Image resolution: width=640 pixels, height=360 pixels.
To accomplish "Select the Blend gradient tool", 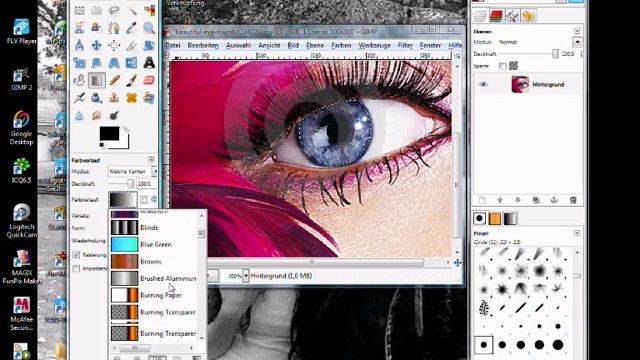I will [97, 80].
